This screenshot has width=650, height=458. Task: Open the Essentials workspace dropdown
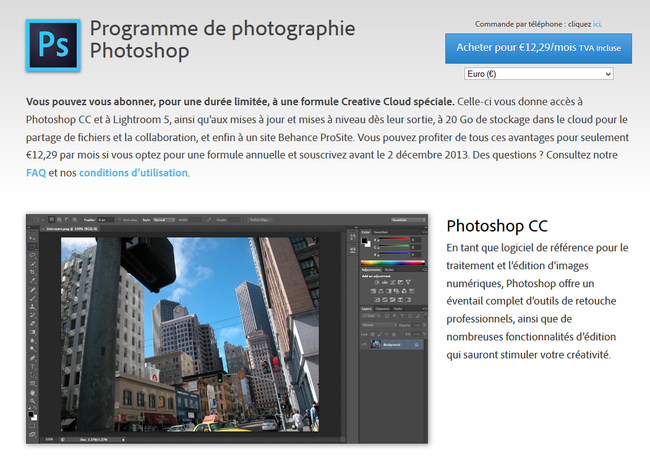408,220
